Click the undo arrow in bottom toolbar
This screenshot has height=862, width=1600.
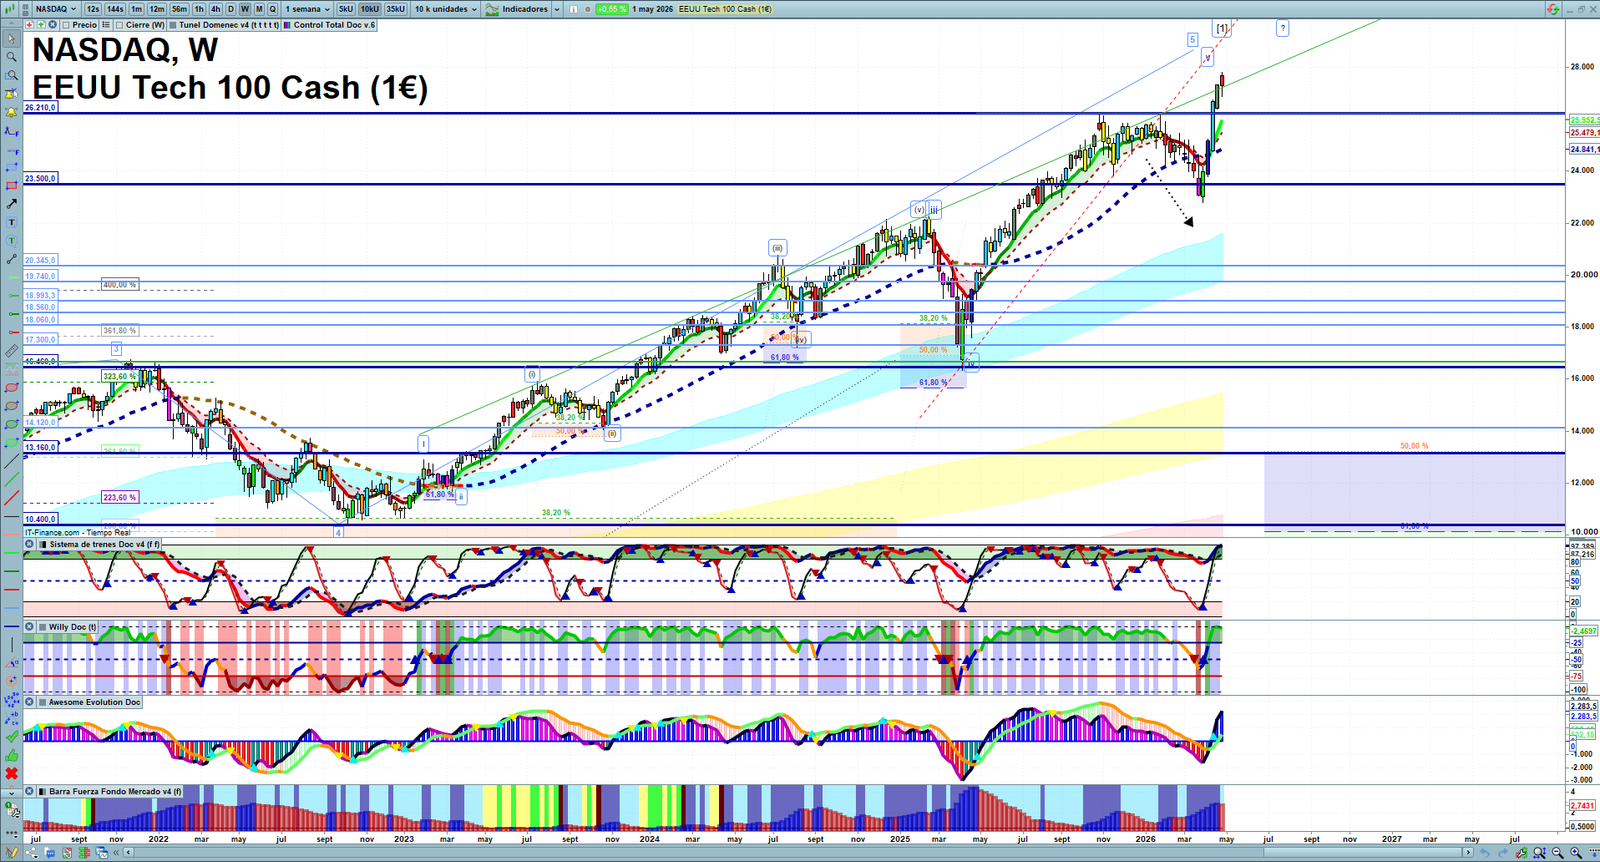[x=1485, y=853]
